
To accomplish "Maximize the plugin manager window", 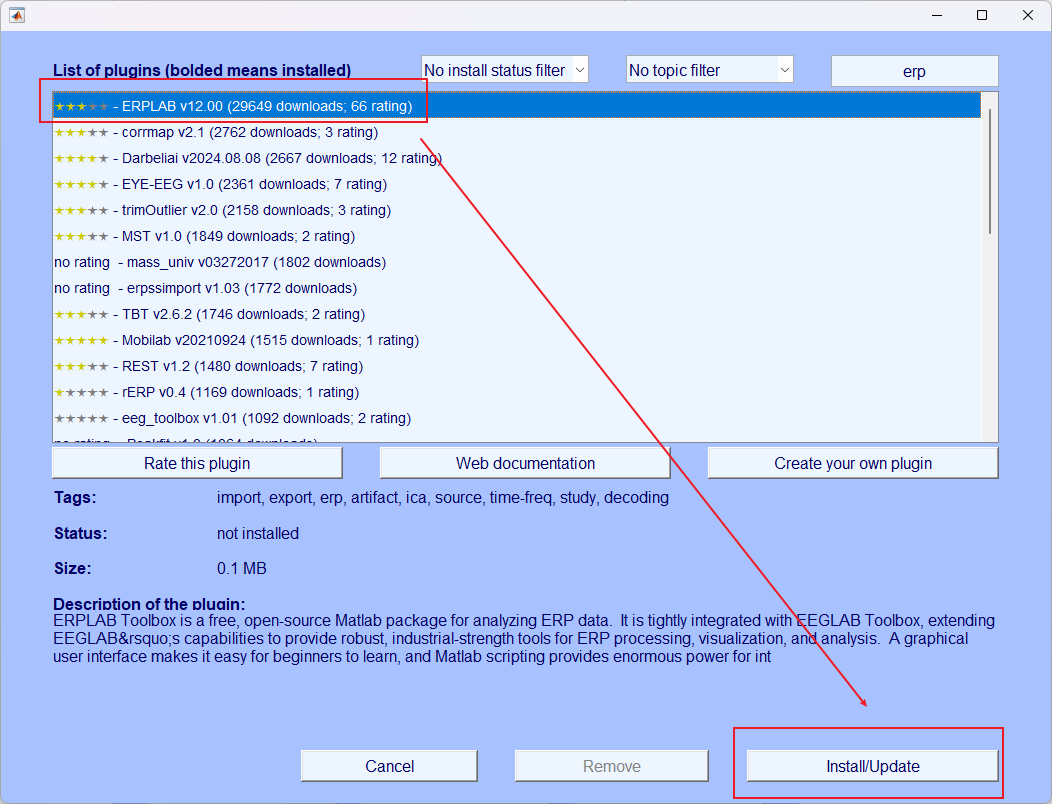I will pos(982,15).
